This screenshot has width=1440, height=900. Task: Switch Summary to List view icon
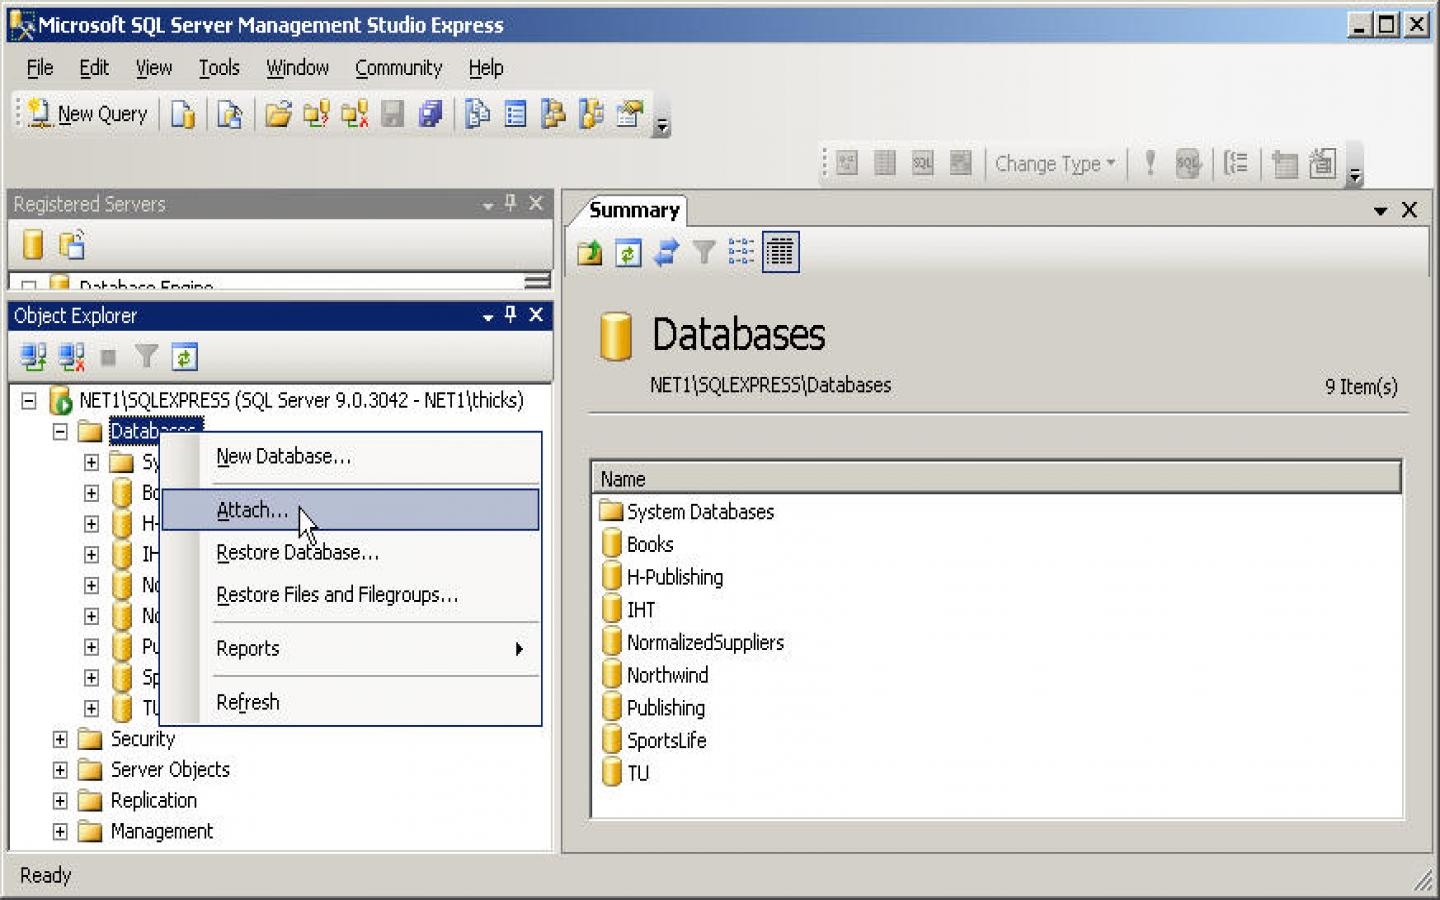click(x=741, y=252)
